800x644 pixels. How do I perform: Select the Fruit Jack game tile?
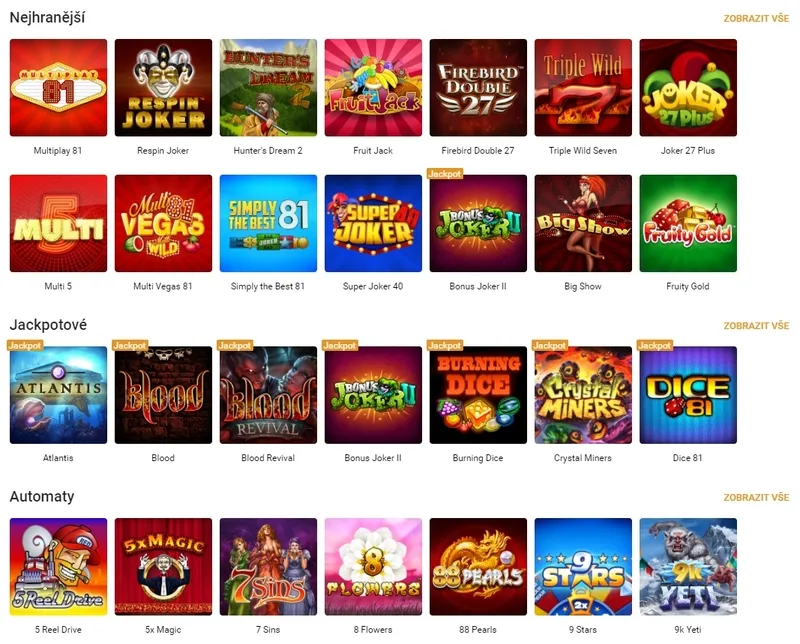[x=373, y=88]
